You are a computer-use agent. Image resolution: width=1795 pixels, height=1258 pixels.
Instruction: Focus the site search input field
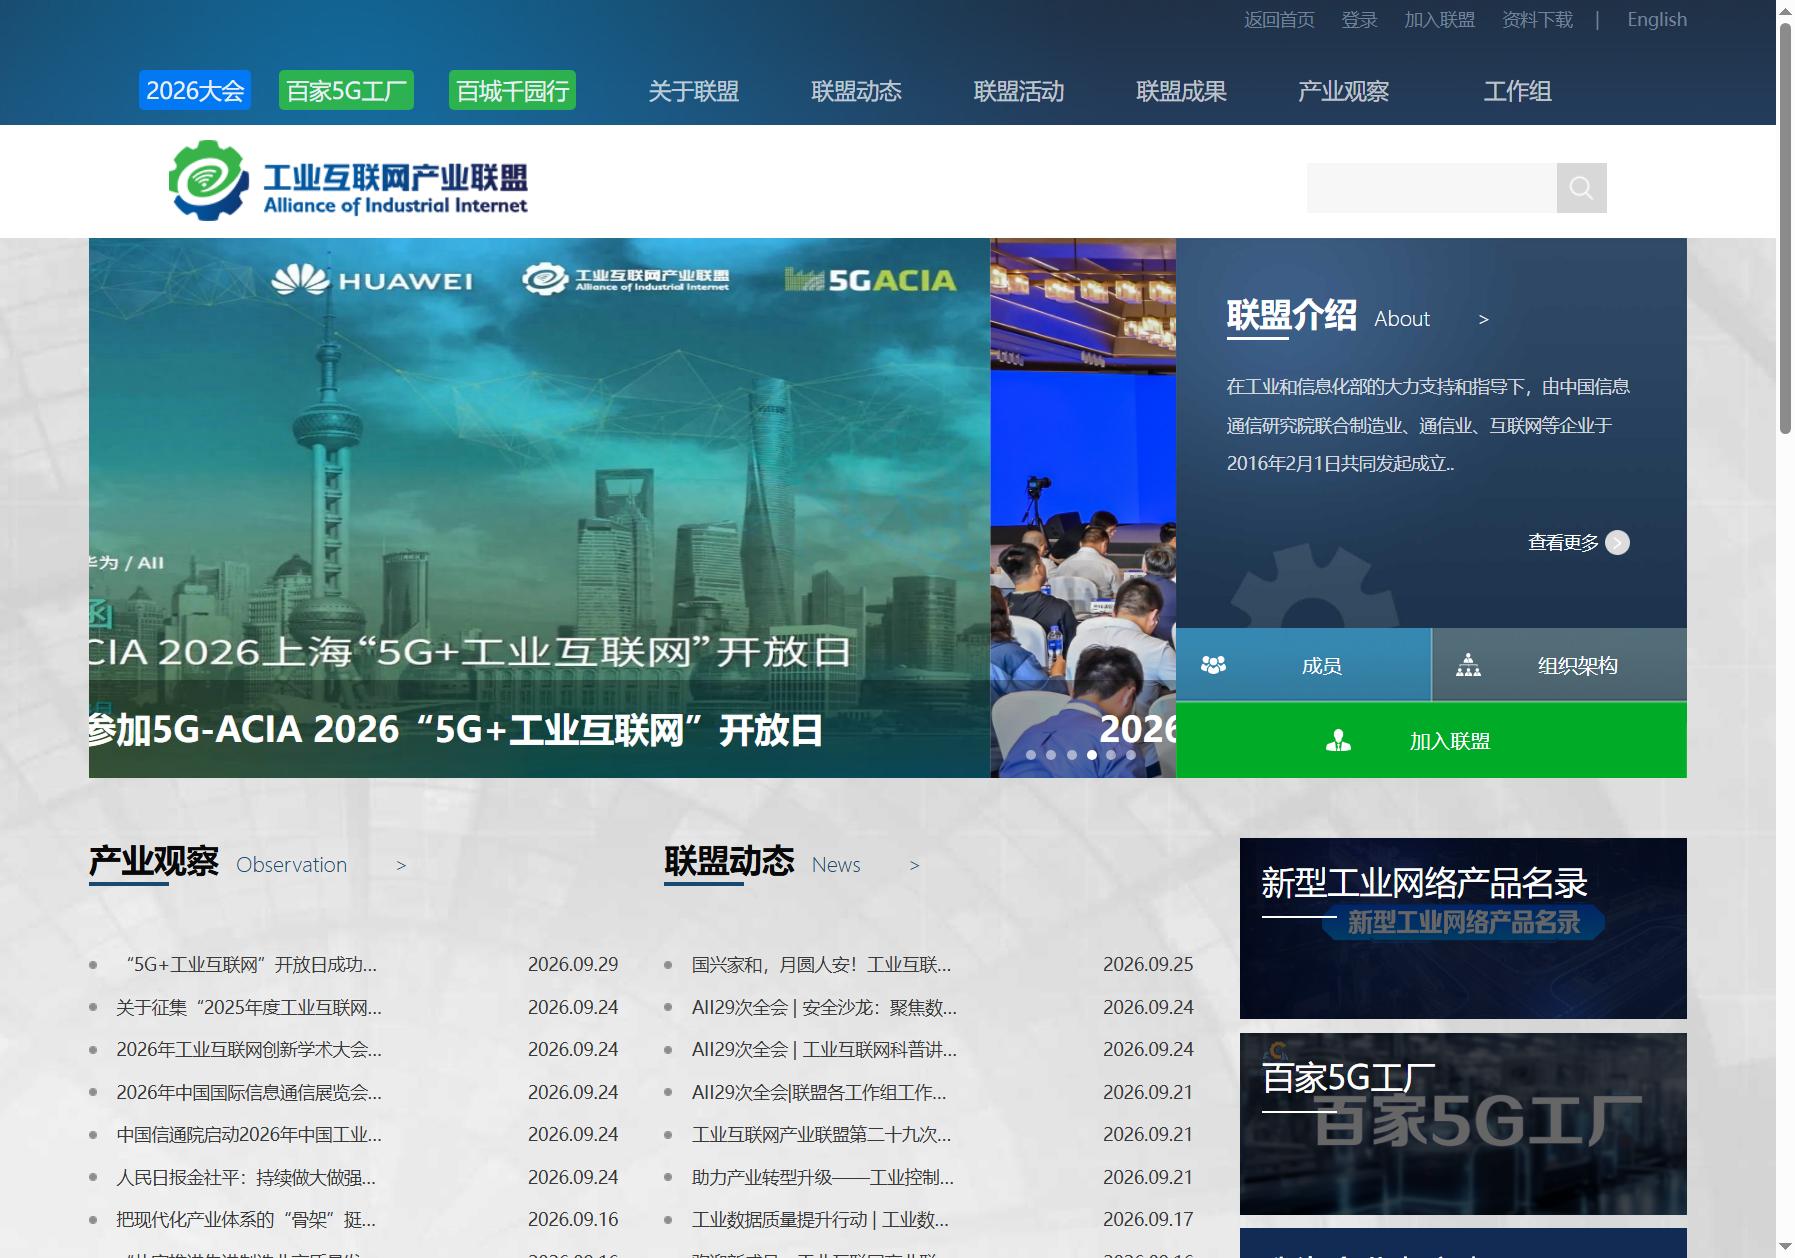[1432, 188]
